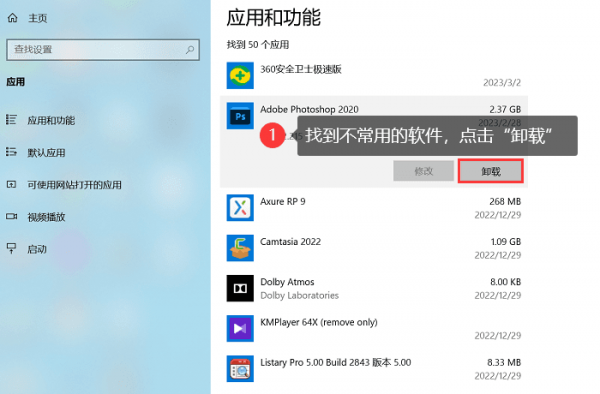This screenshot has height=394, width=600.
Task: Select the Listary Pro app icon
Action: [240, 368]
